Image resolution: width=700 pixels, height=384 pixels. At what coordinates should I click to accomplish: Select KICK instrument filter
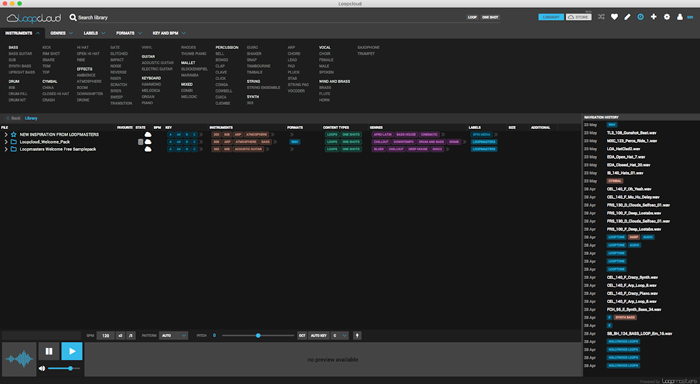(46, 47)
